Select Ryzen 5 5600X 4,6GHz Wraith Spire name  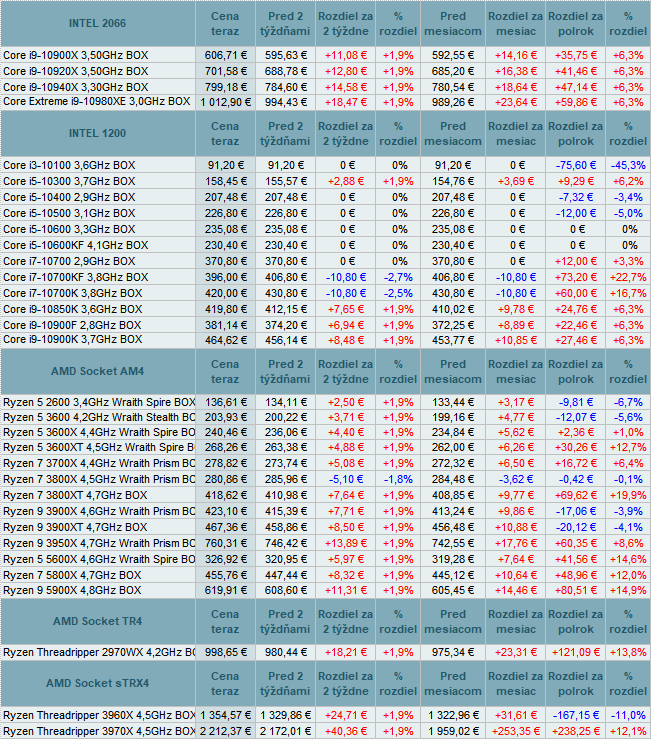[x=99, y=560]
